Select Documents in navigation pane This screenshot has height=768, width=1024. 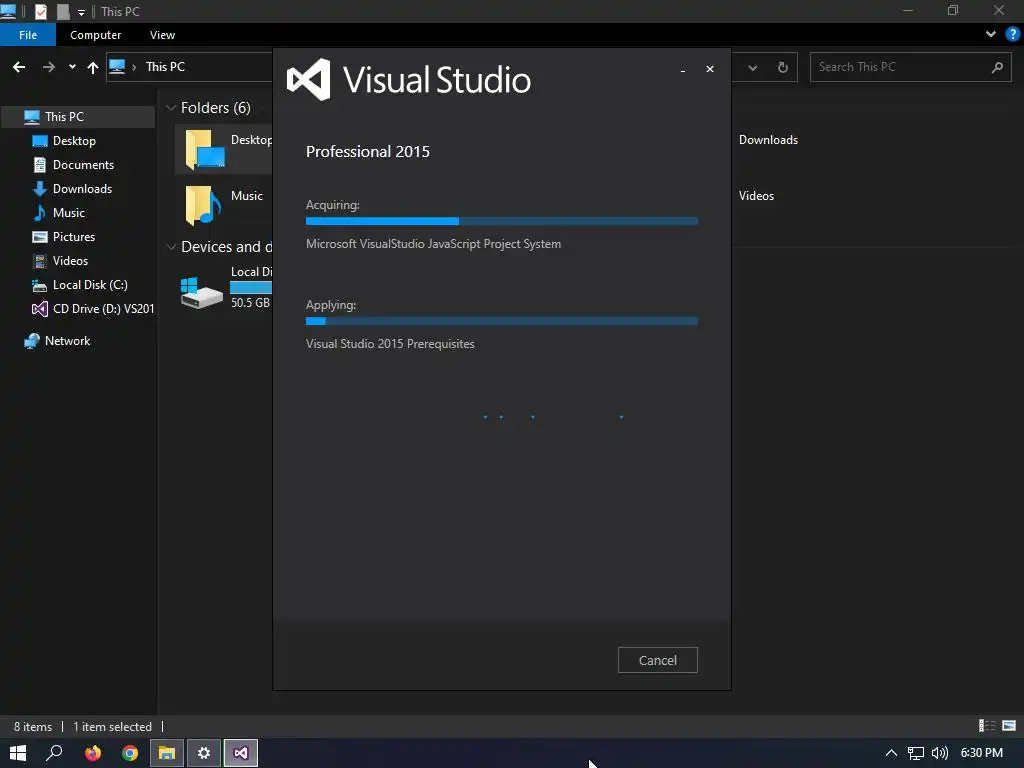click(83, 165)
